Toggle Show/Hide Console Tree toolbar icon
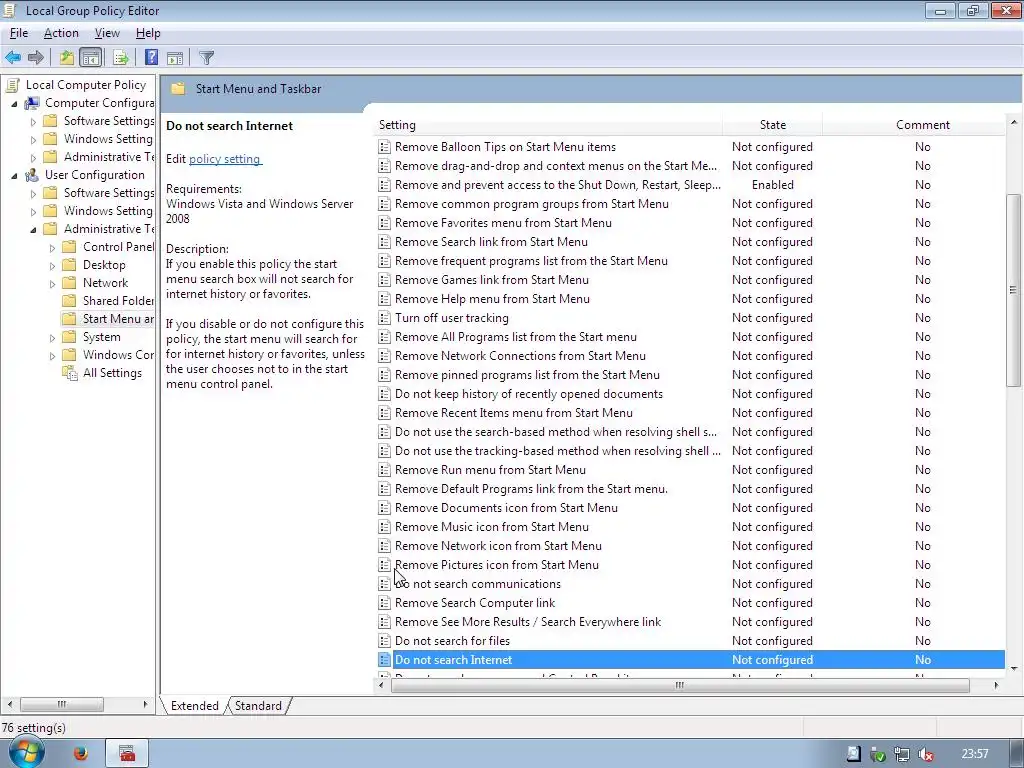Viewport: 1024px width, 768px height. click(x=91, y=57)
